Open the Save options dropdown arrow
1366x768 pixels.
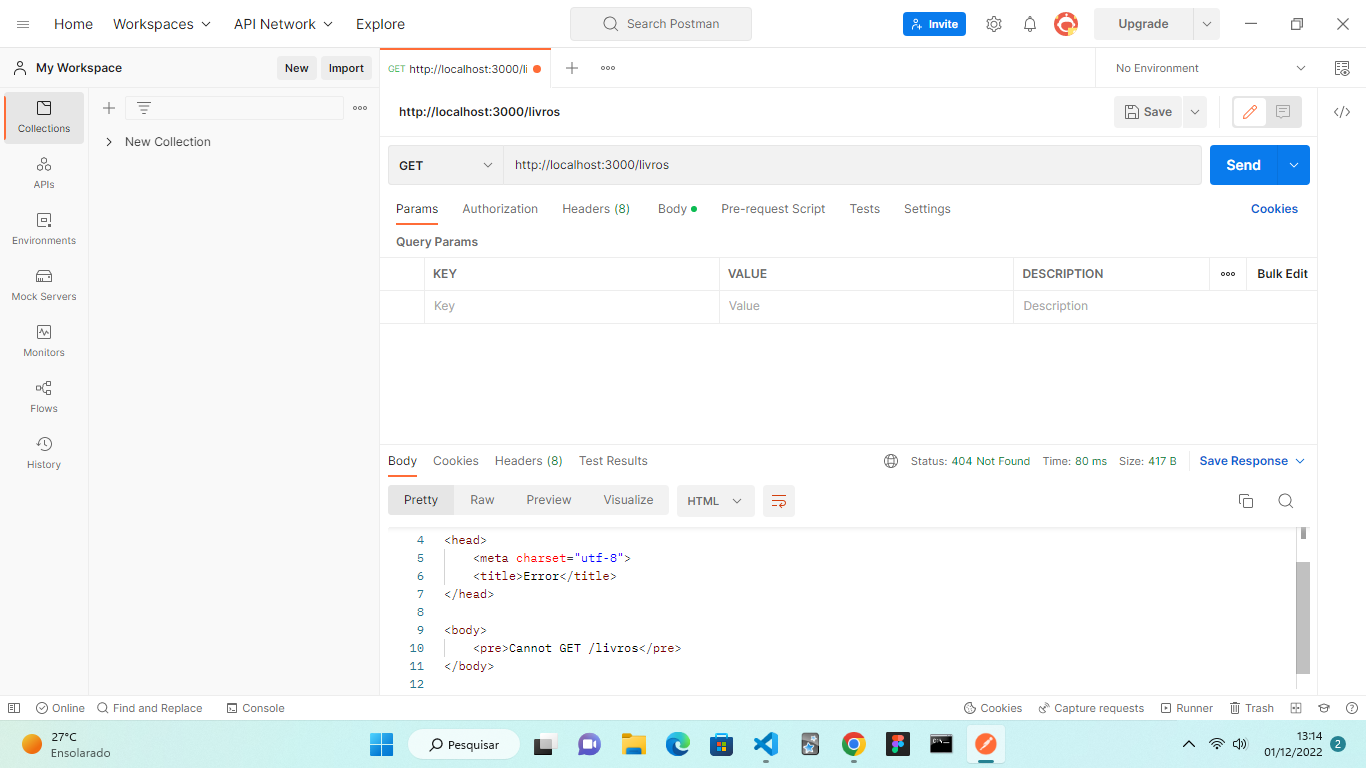pyautogui.click(x=1195, y=112)
